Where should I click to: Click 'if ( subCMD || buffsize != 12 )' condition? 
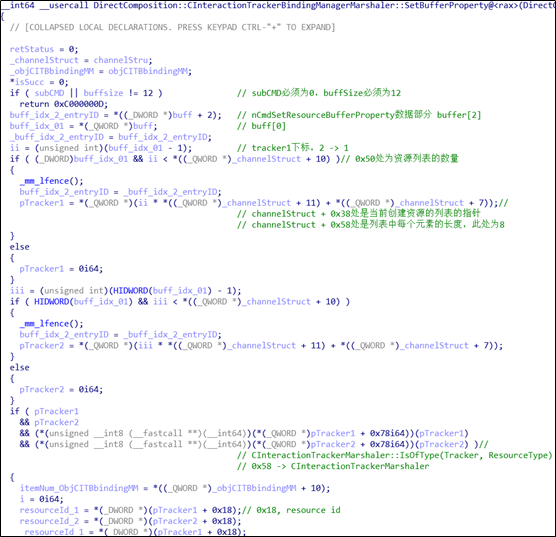86,93
